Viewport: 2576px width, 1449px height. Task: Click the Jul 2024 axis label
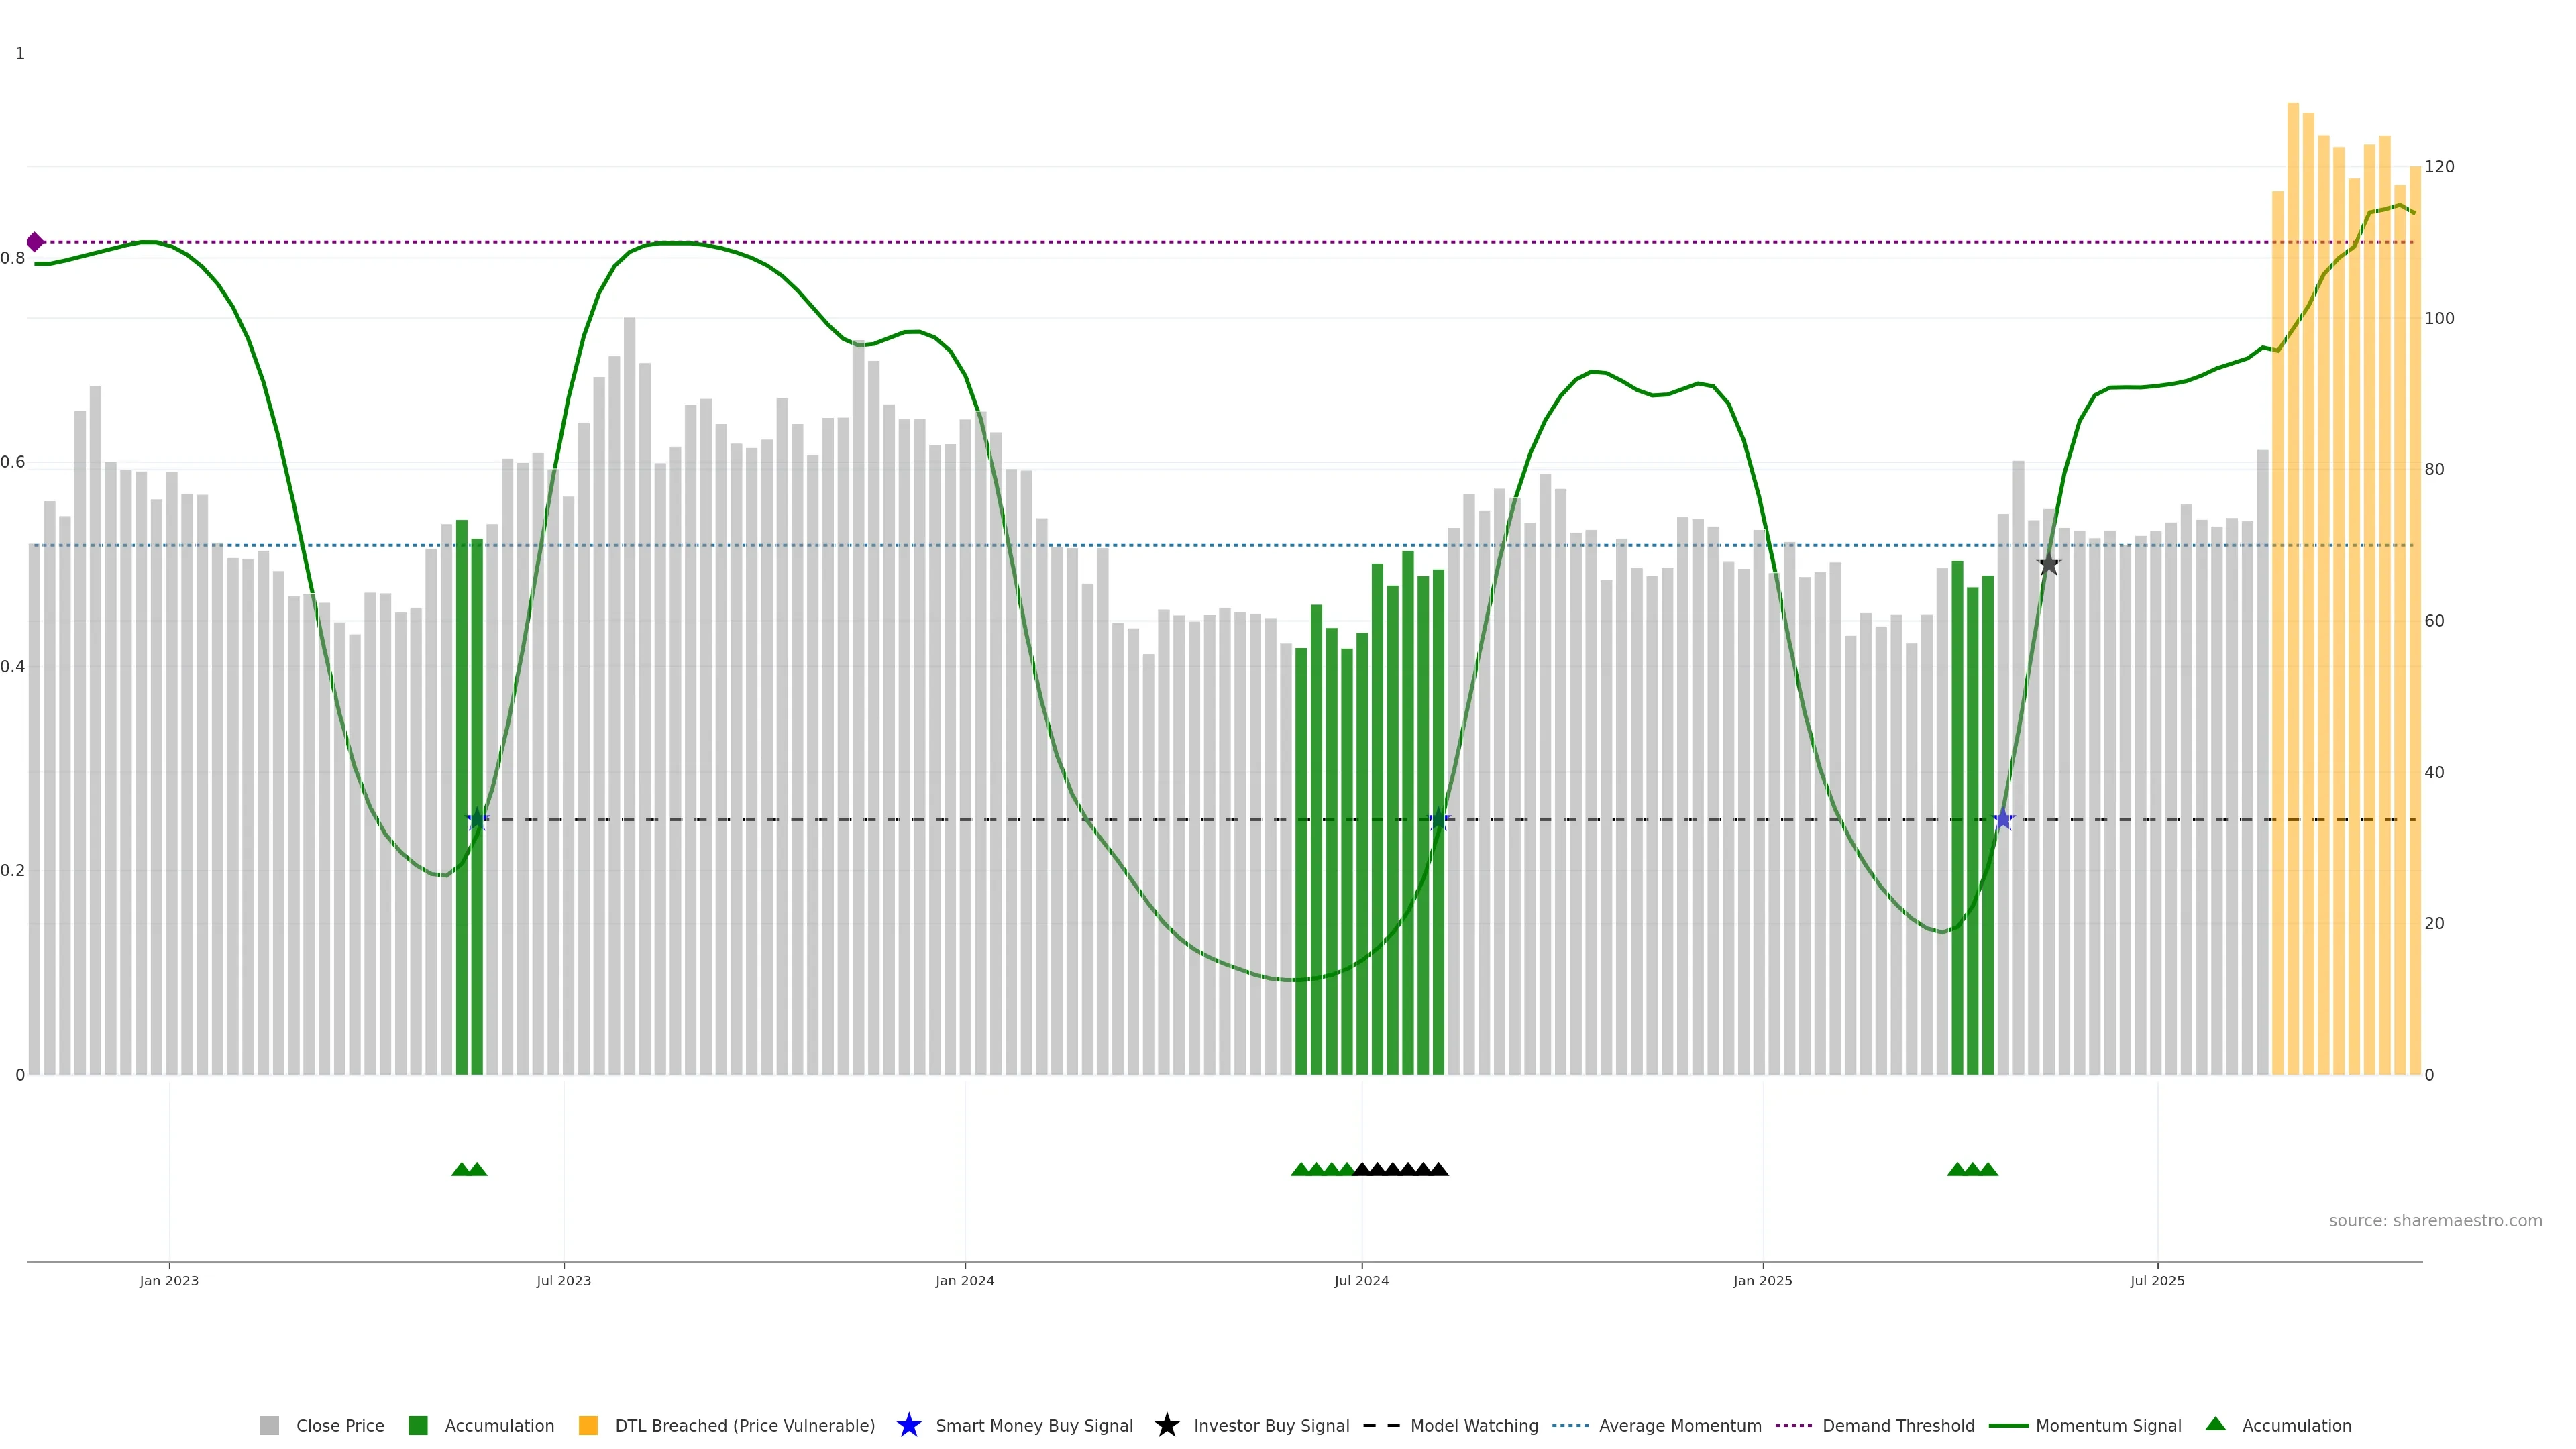coord(1361,1280)
